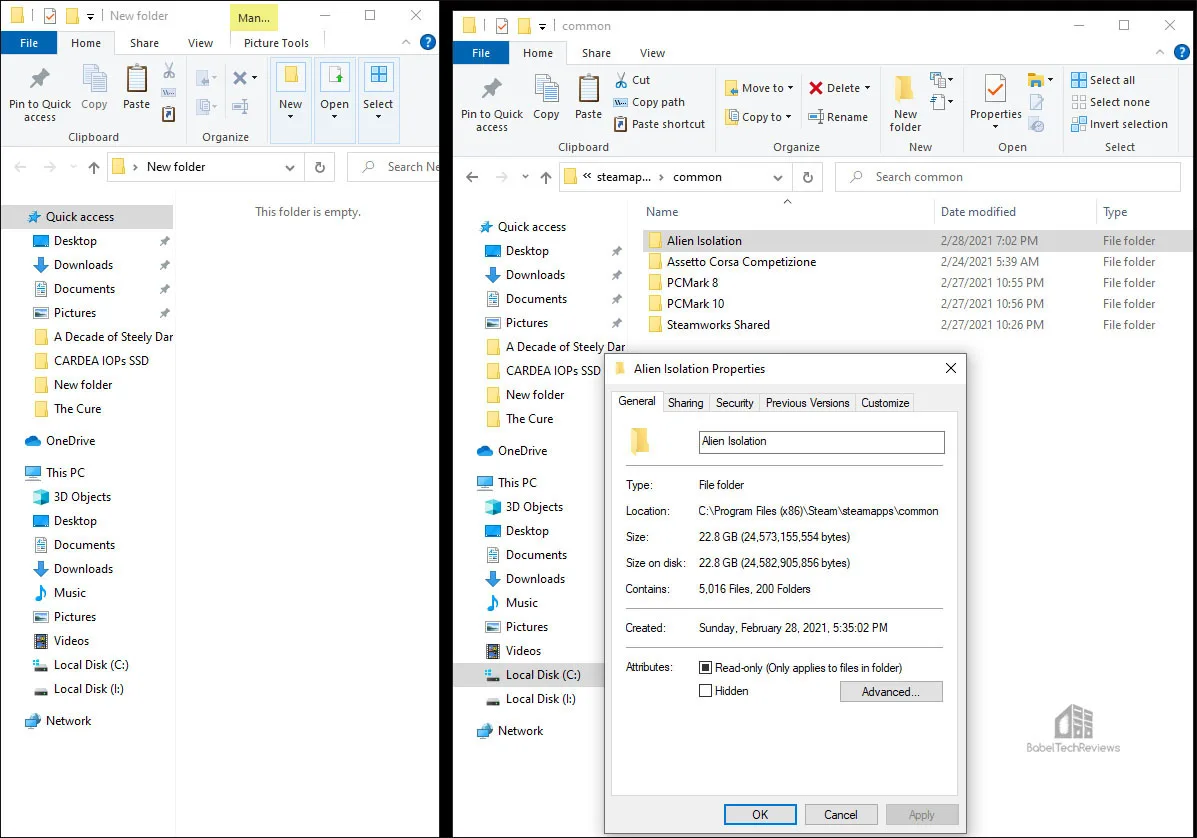
Task: Select 3D Objects in common window sidebar
Action: pyautogui.click(x=534, y=507)
